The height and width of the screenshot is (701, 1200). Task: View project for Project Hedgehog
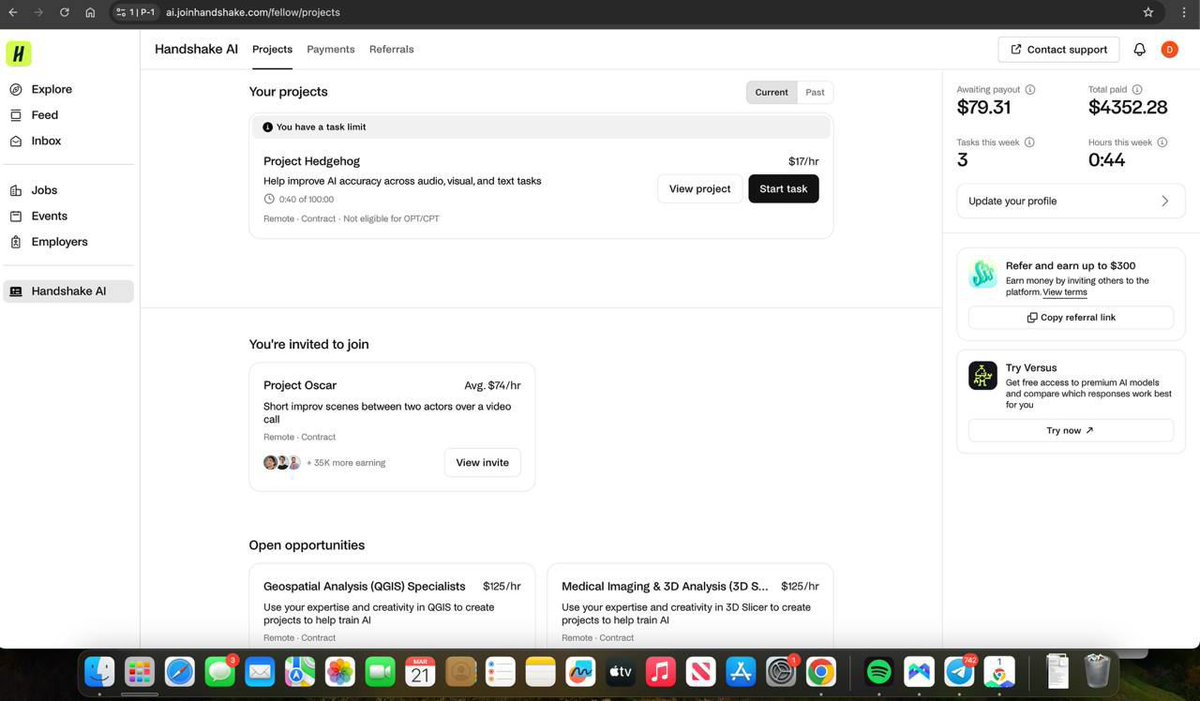pos(700,189)
